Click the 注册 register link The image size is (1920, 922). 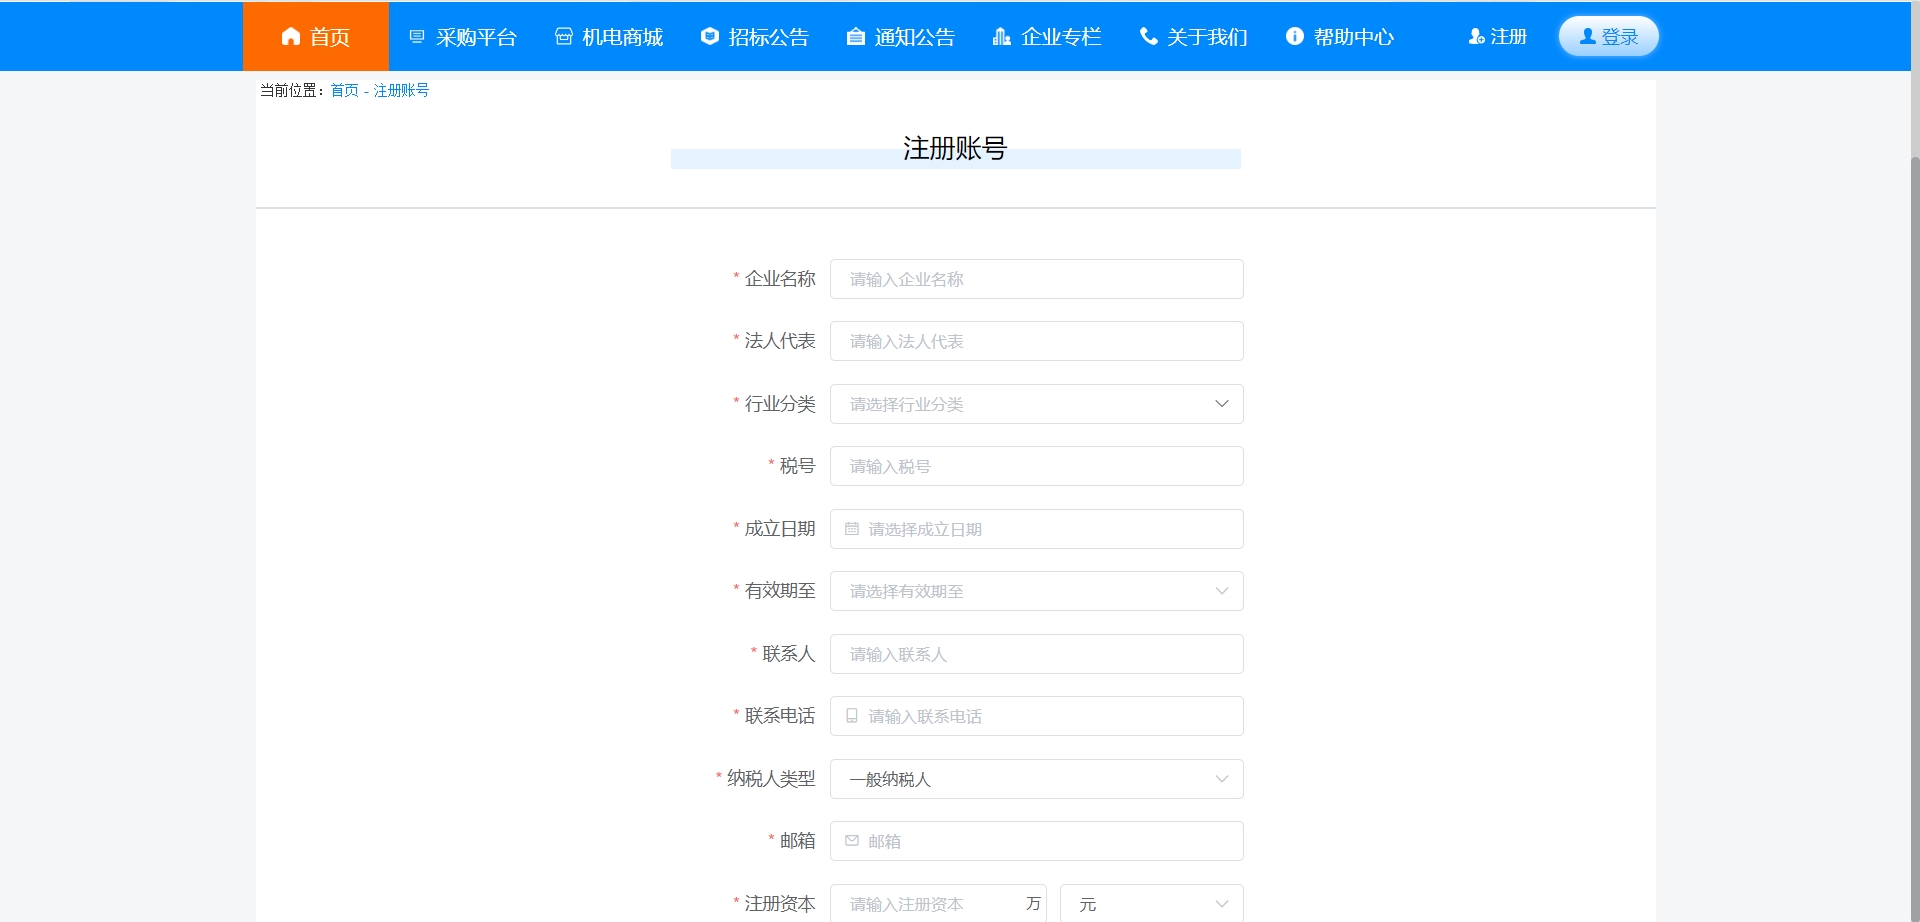coord(1498,37)
